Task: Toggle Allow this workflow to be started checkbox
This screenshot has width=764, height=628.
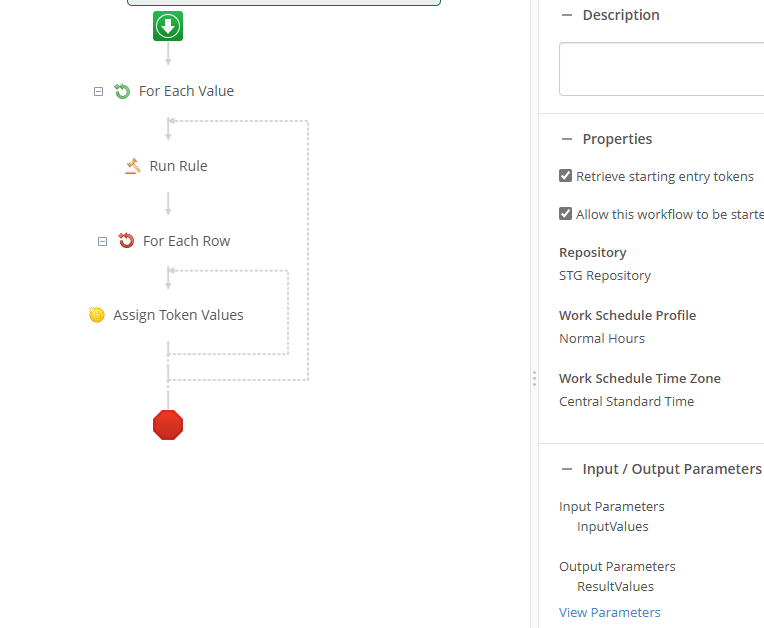Action: click(565, 214)
